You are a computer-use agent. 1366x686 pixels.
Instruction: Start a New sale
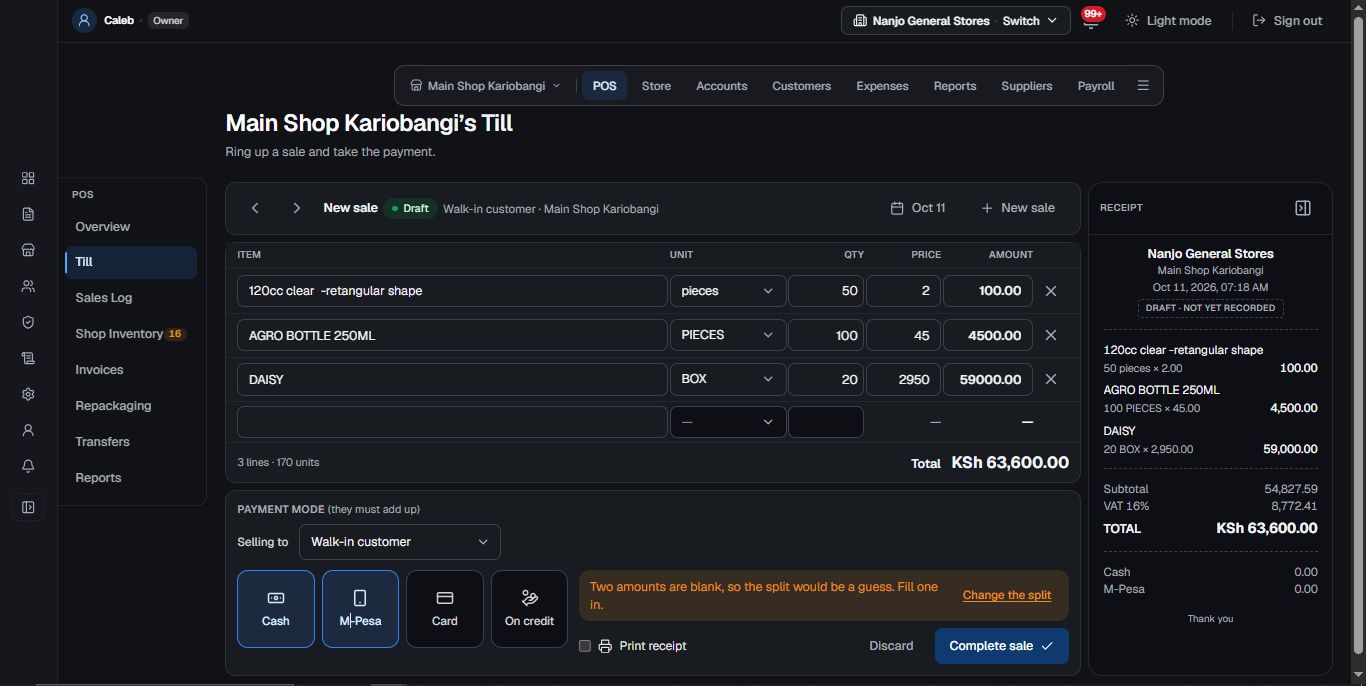1018,208
